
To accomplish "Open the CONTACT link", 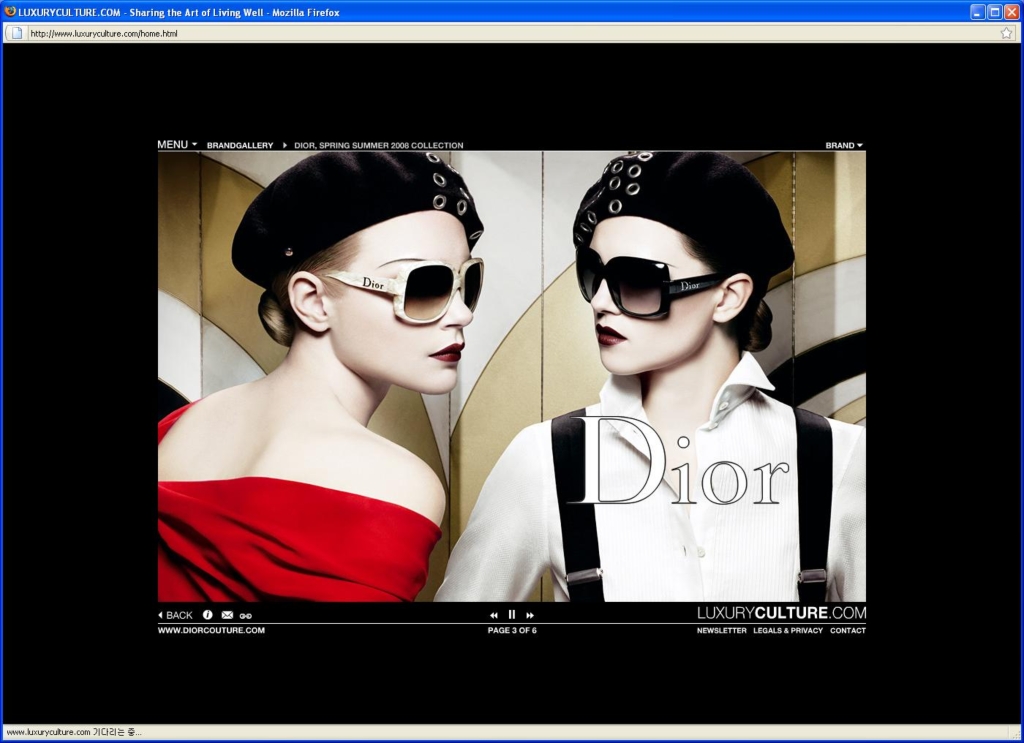I will pos(848,630).
